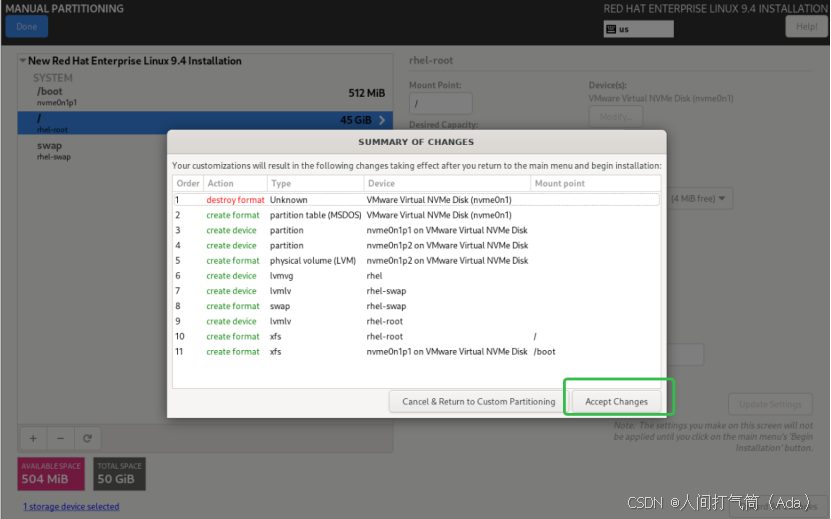Select row 4 create device nvme0n1p2

[417, 245]
